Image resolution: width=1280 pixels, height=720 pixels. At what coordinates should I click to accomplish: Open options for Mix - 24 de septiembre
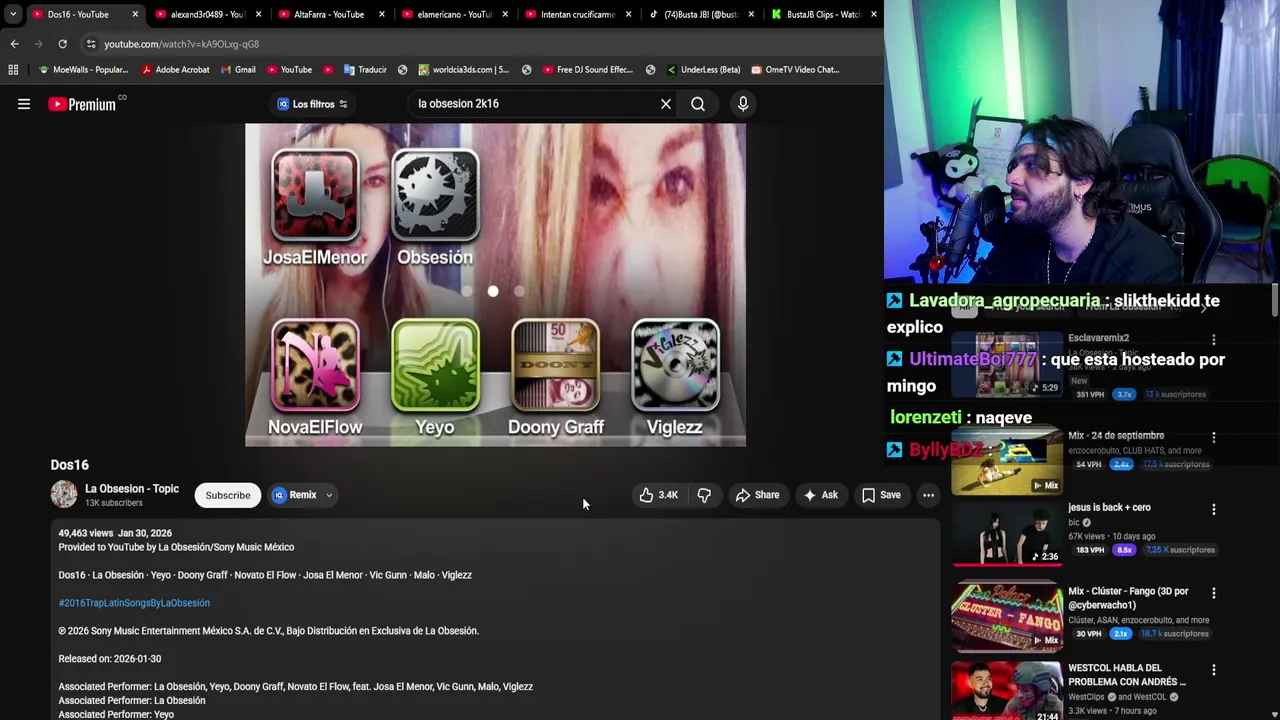point(1213,437)
